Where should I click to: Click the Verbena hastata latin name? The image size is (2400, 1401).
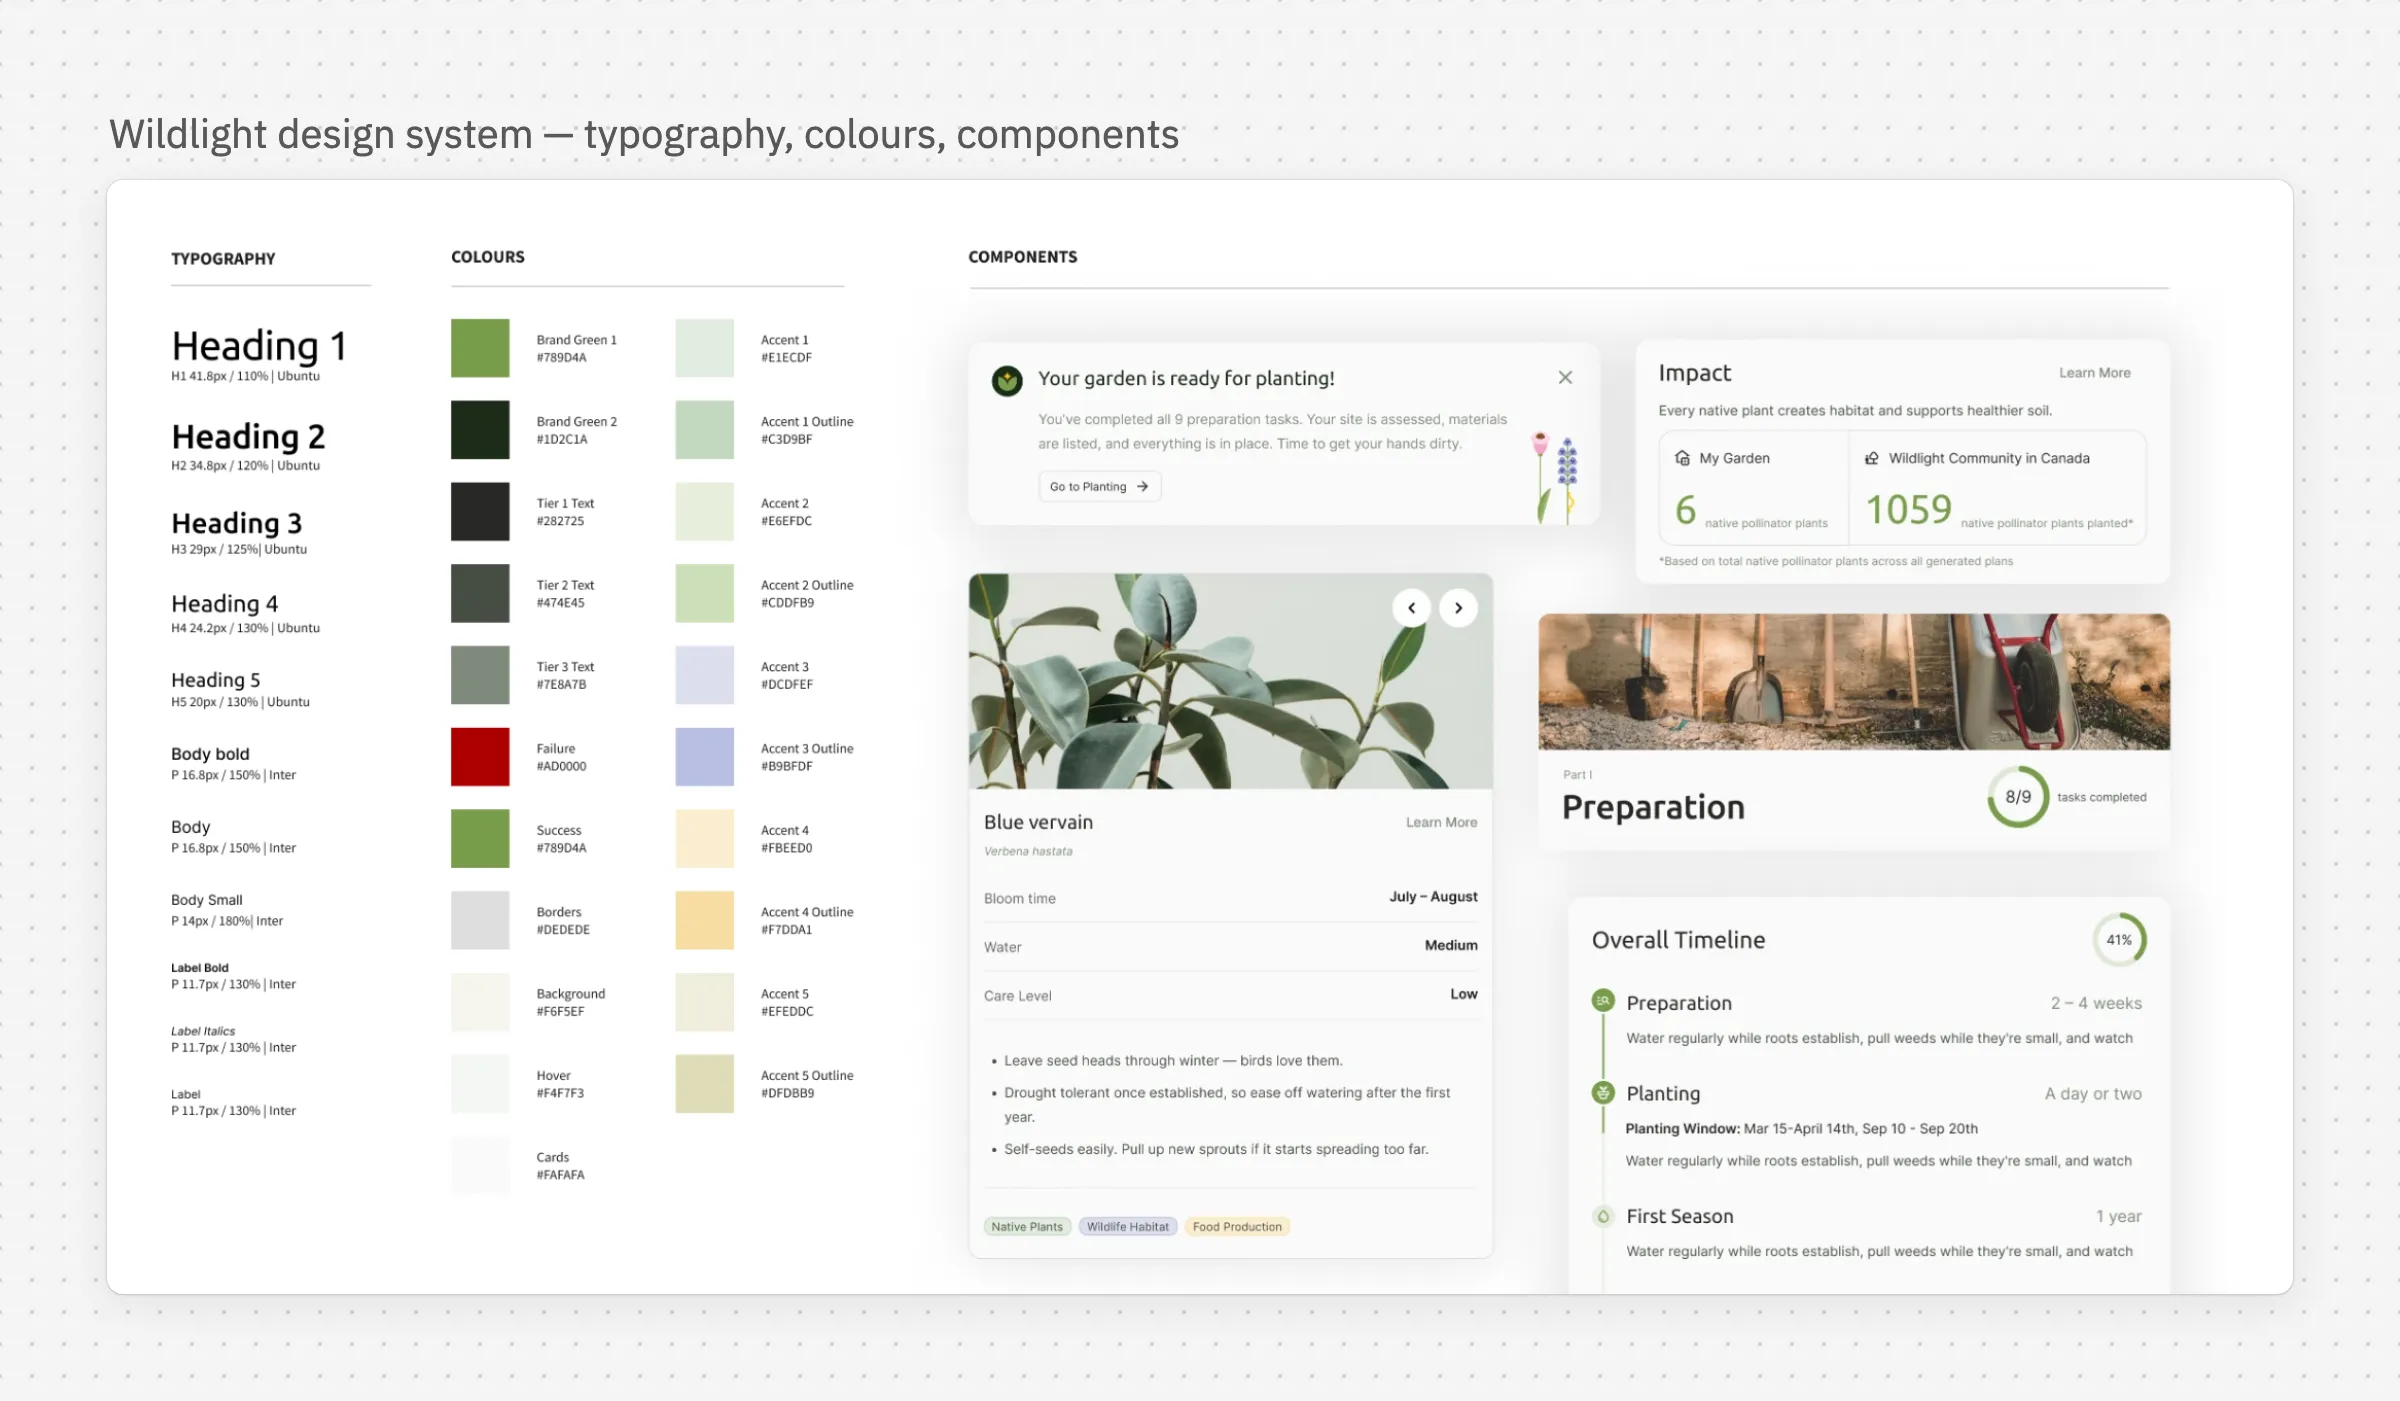point(1028,851)
